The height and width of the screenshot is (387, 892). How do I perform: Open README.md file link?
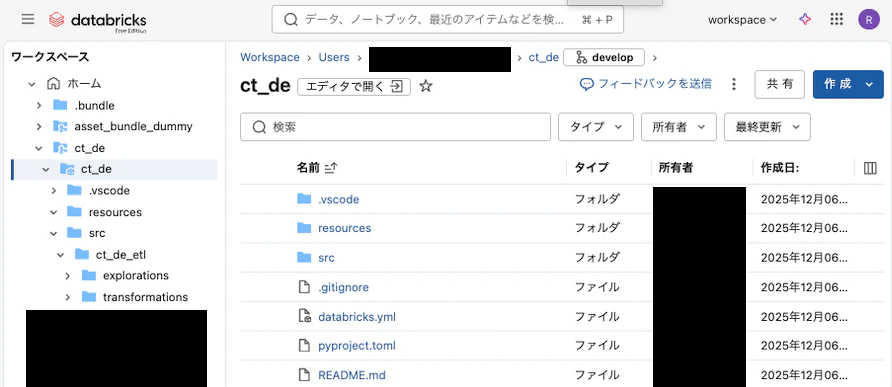pos(352,375)
